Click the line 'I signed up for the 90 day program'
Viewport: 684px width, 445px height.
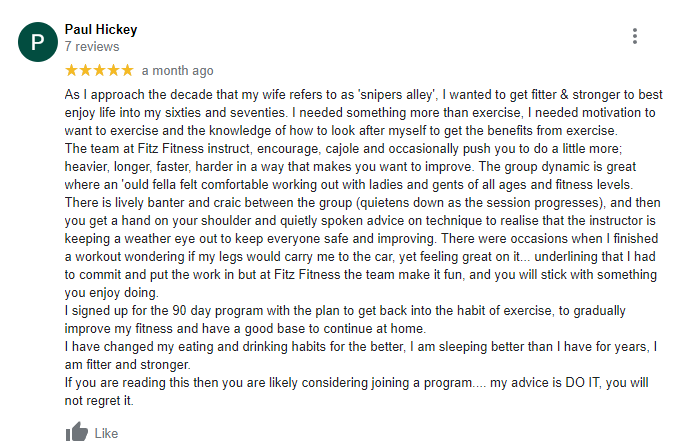[x=345, y=311]
